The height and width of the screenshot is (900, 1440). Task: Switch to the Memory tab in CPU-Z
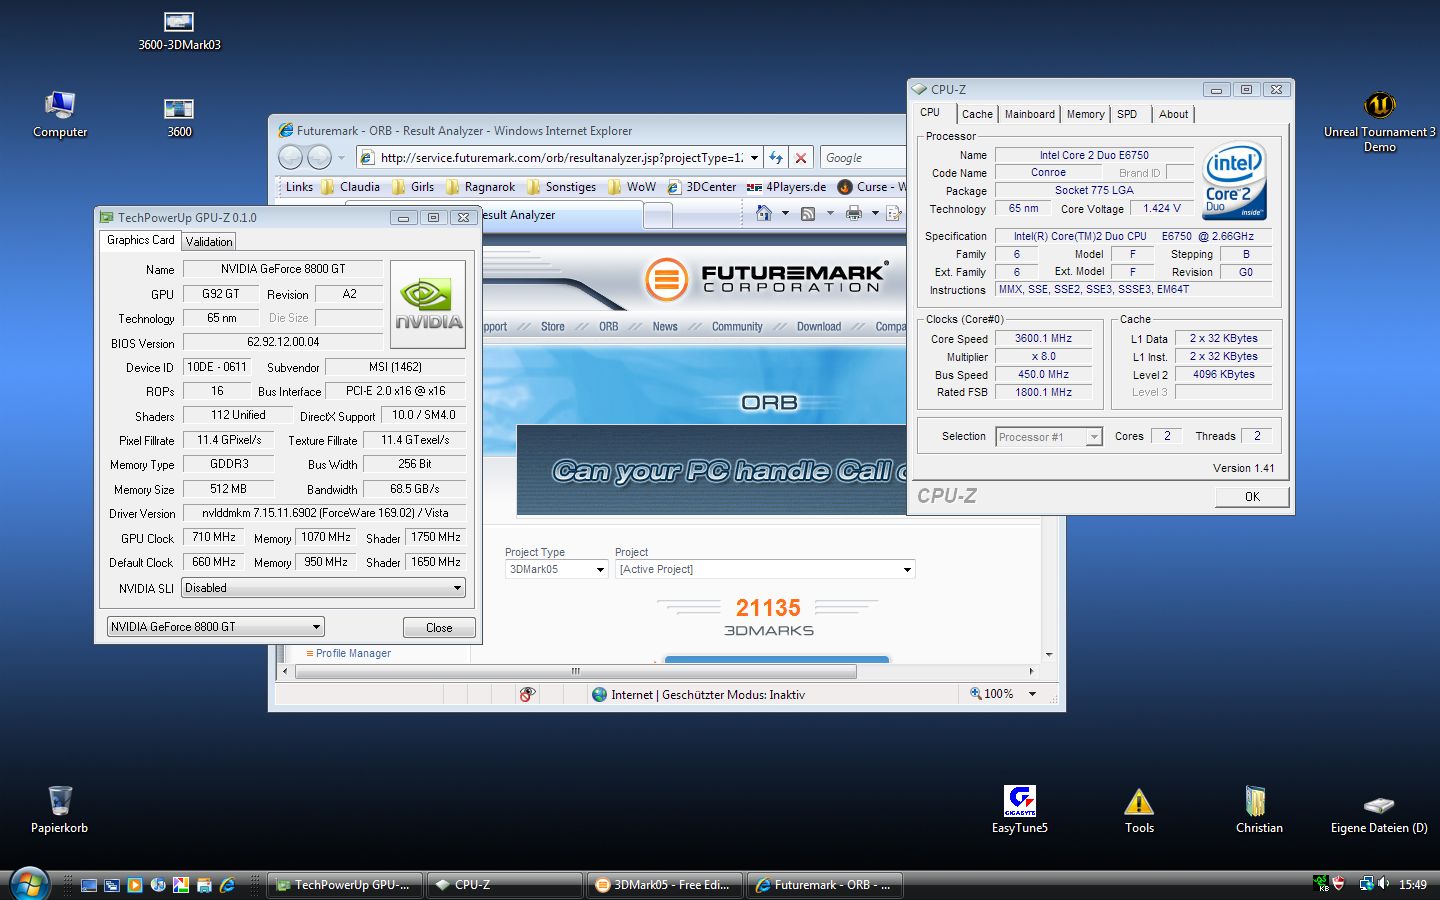pyautogui.click(x=1085, y=114)
